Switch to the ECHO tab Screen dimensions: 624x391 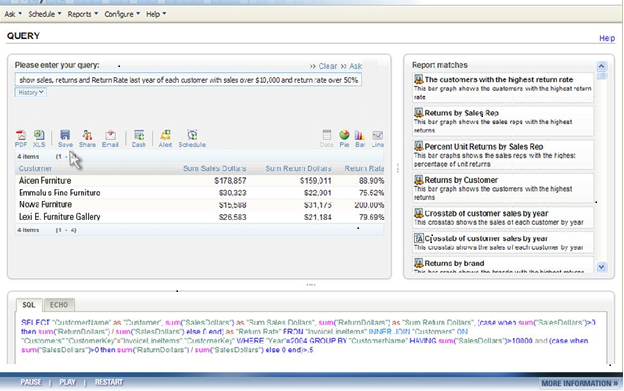pyautogui.click(x=59, y=305)
